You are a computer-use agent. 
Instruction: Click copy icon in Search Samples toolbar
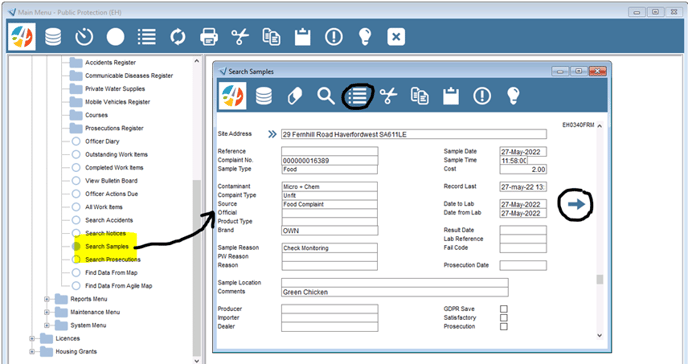click(x=420, y=96)
